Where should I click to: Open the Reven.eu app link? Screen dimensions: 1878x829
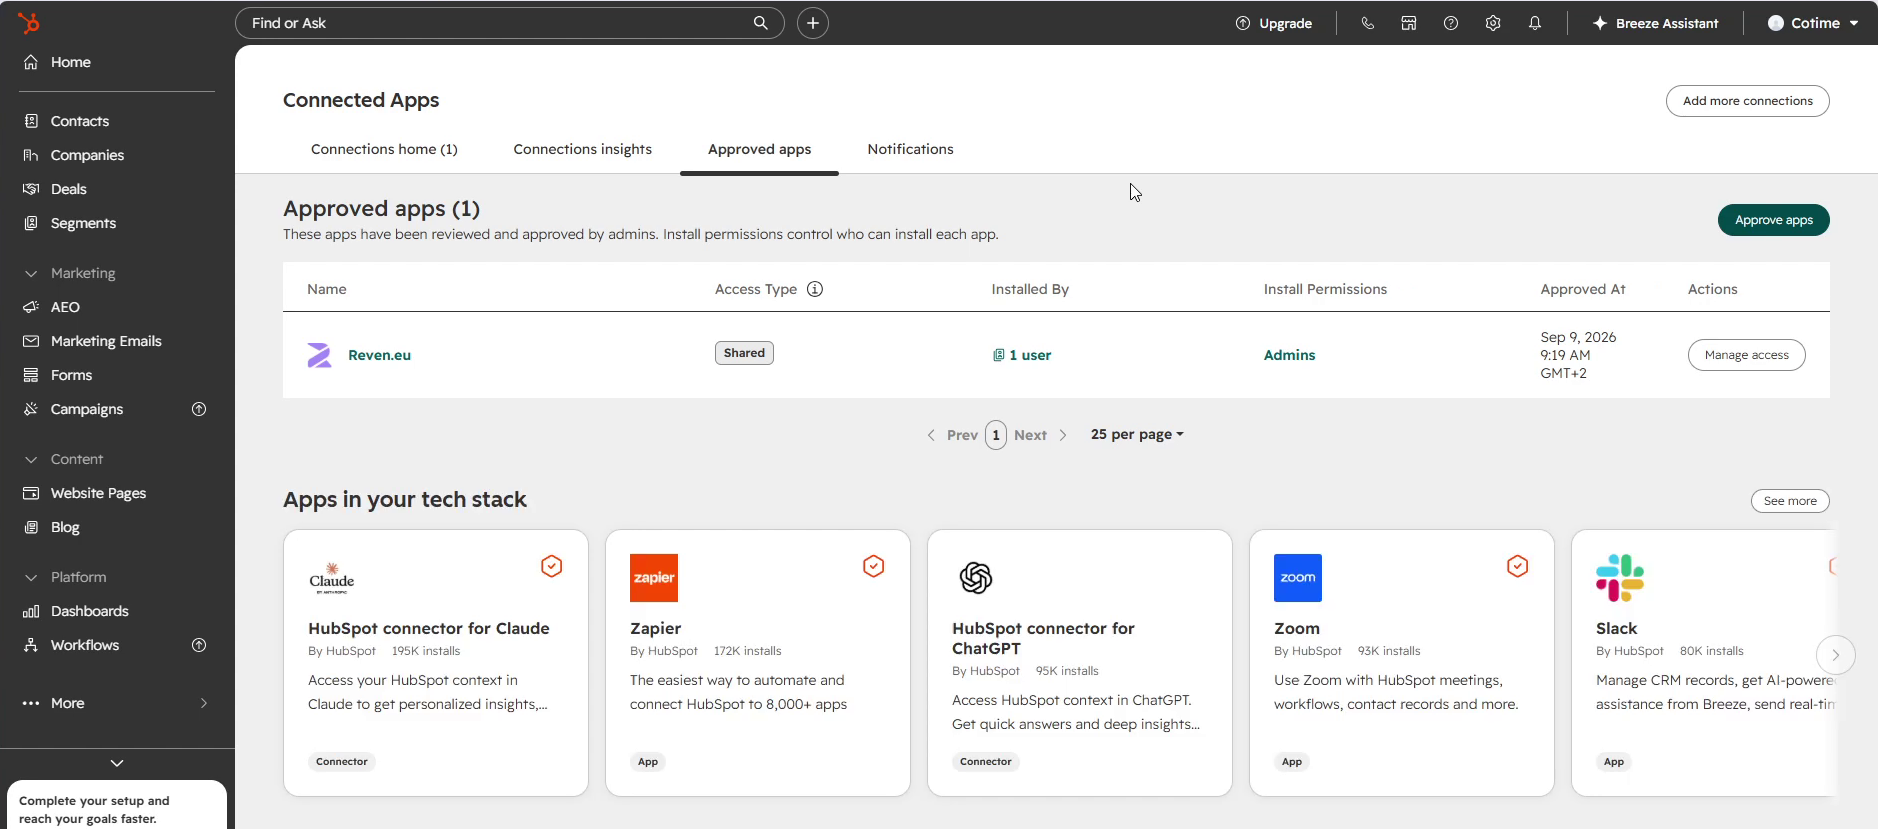pyautogui.click(x=380, y=355)
